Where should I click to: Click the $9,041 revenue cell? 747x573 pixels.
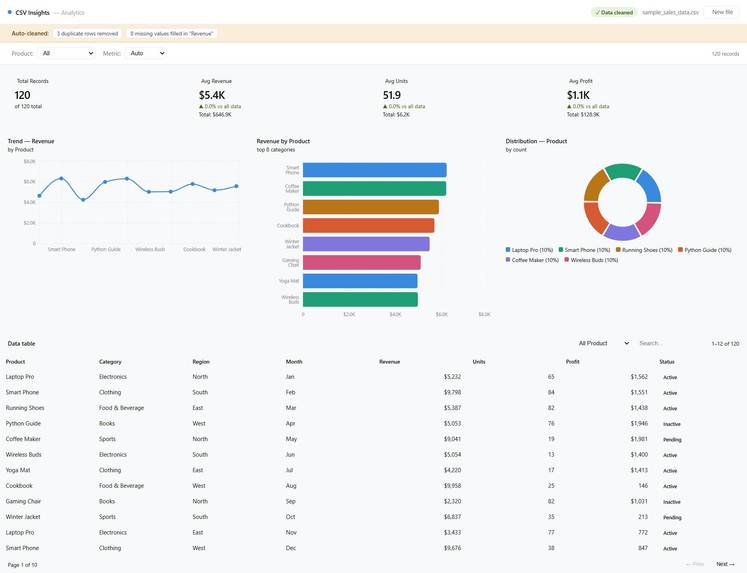(x=452, y=439)
